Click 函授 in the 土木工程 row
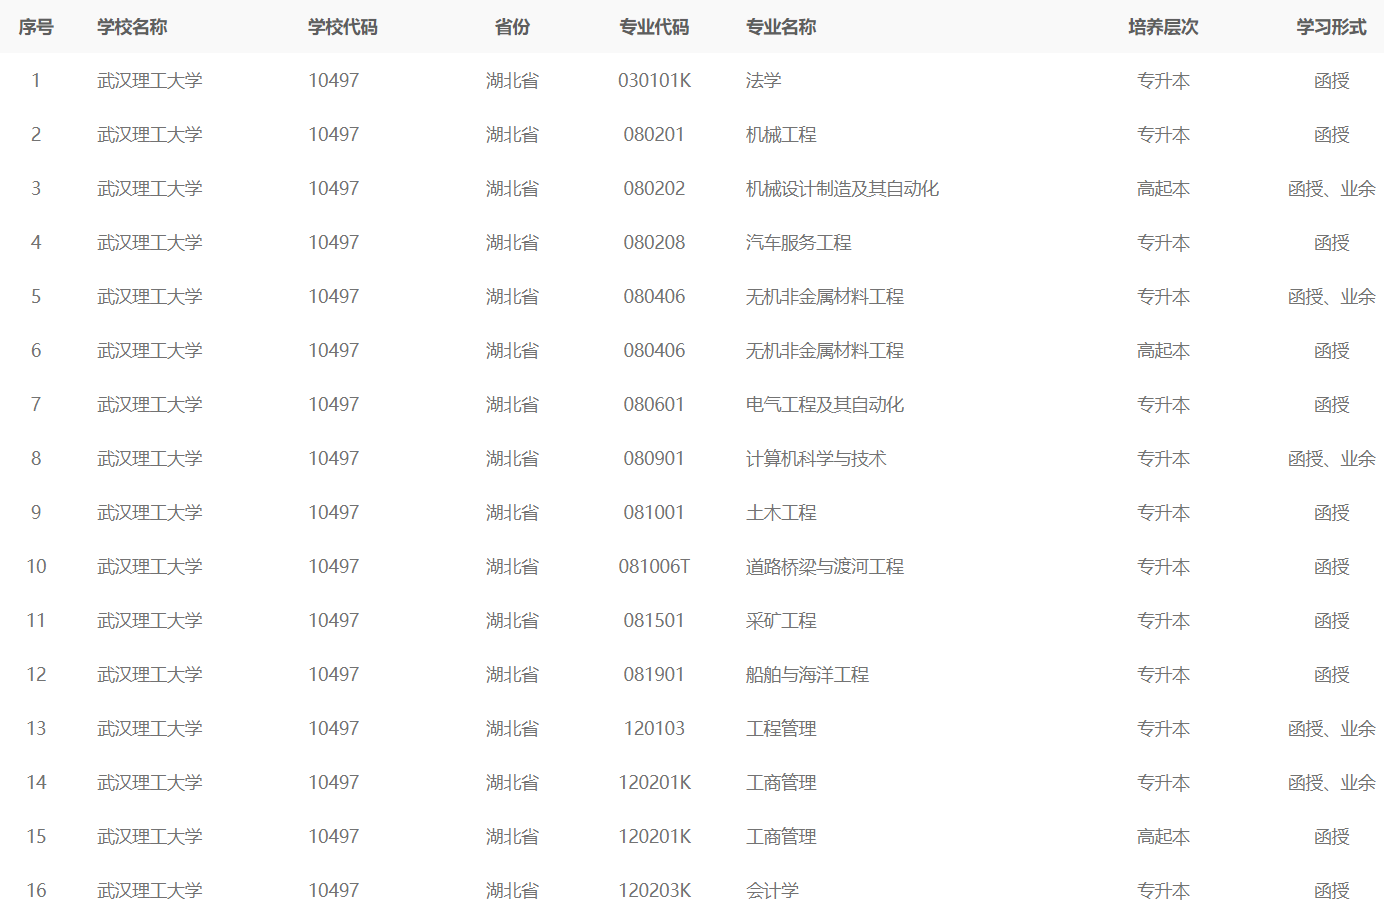The width and height of the screenshot is (1384, 917). (1331, 513)
